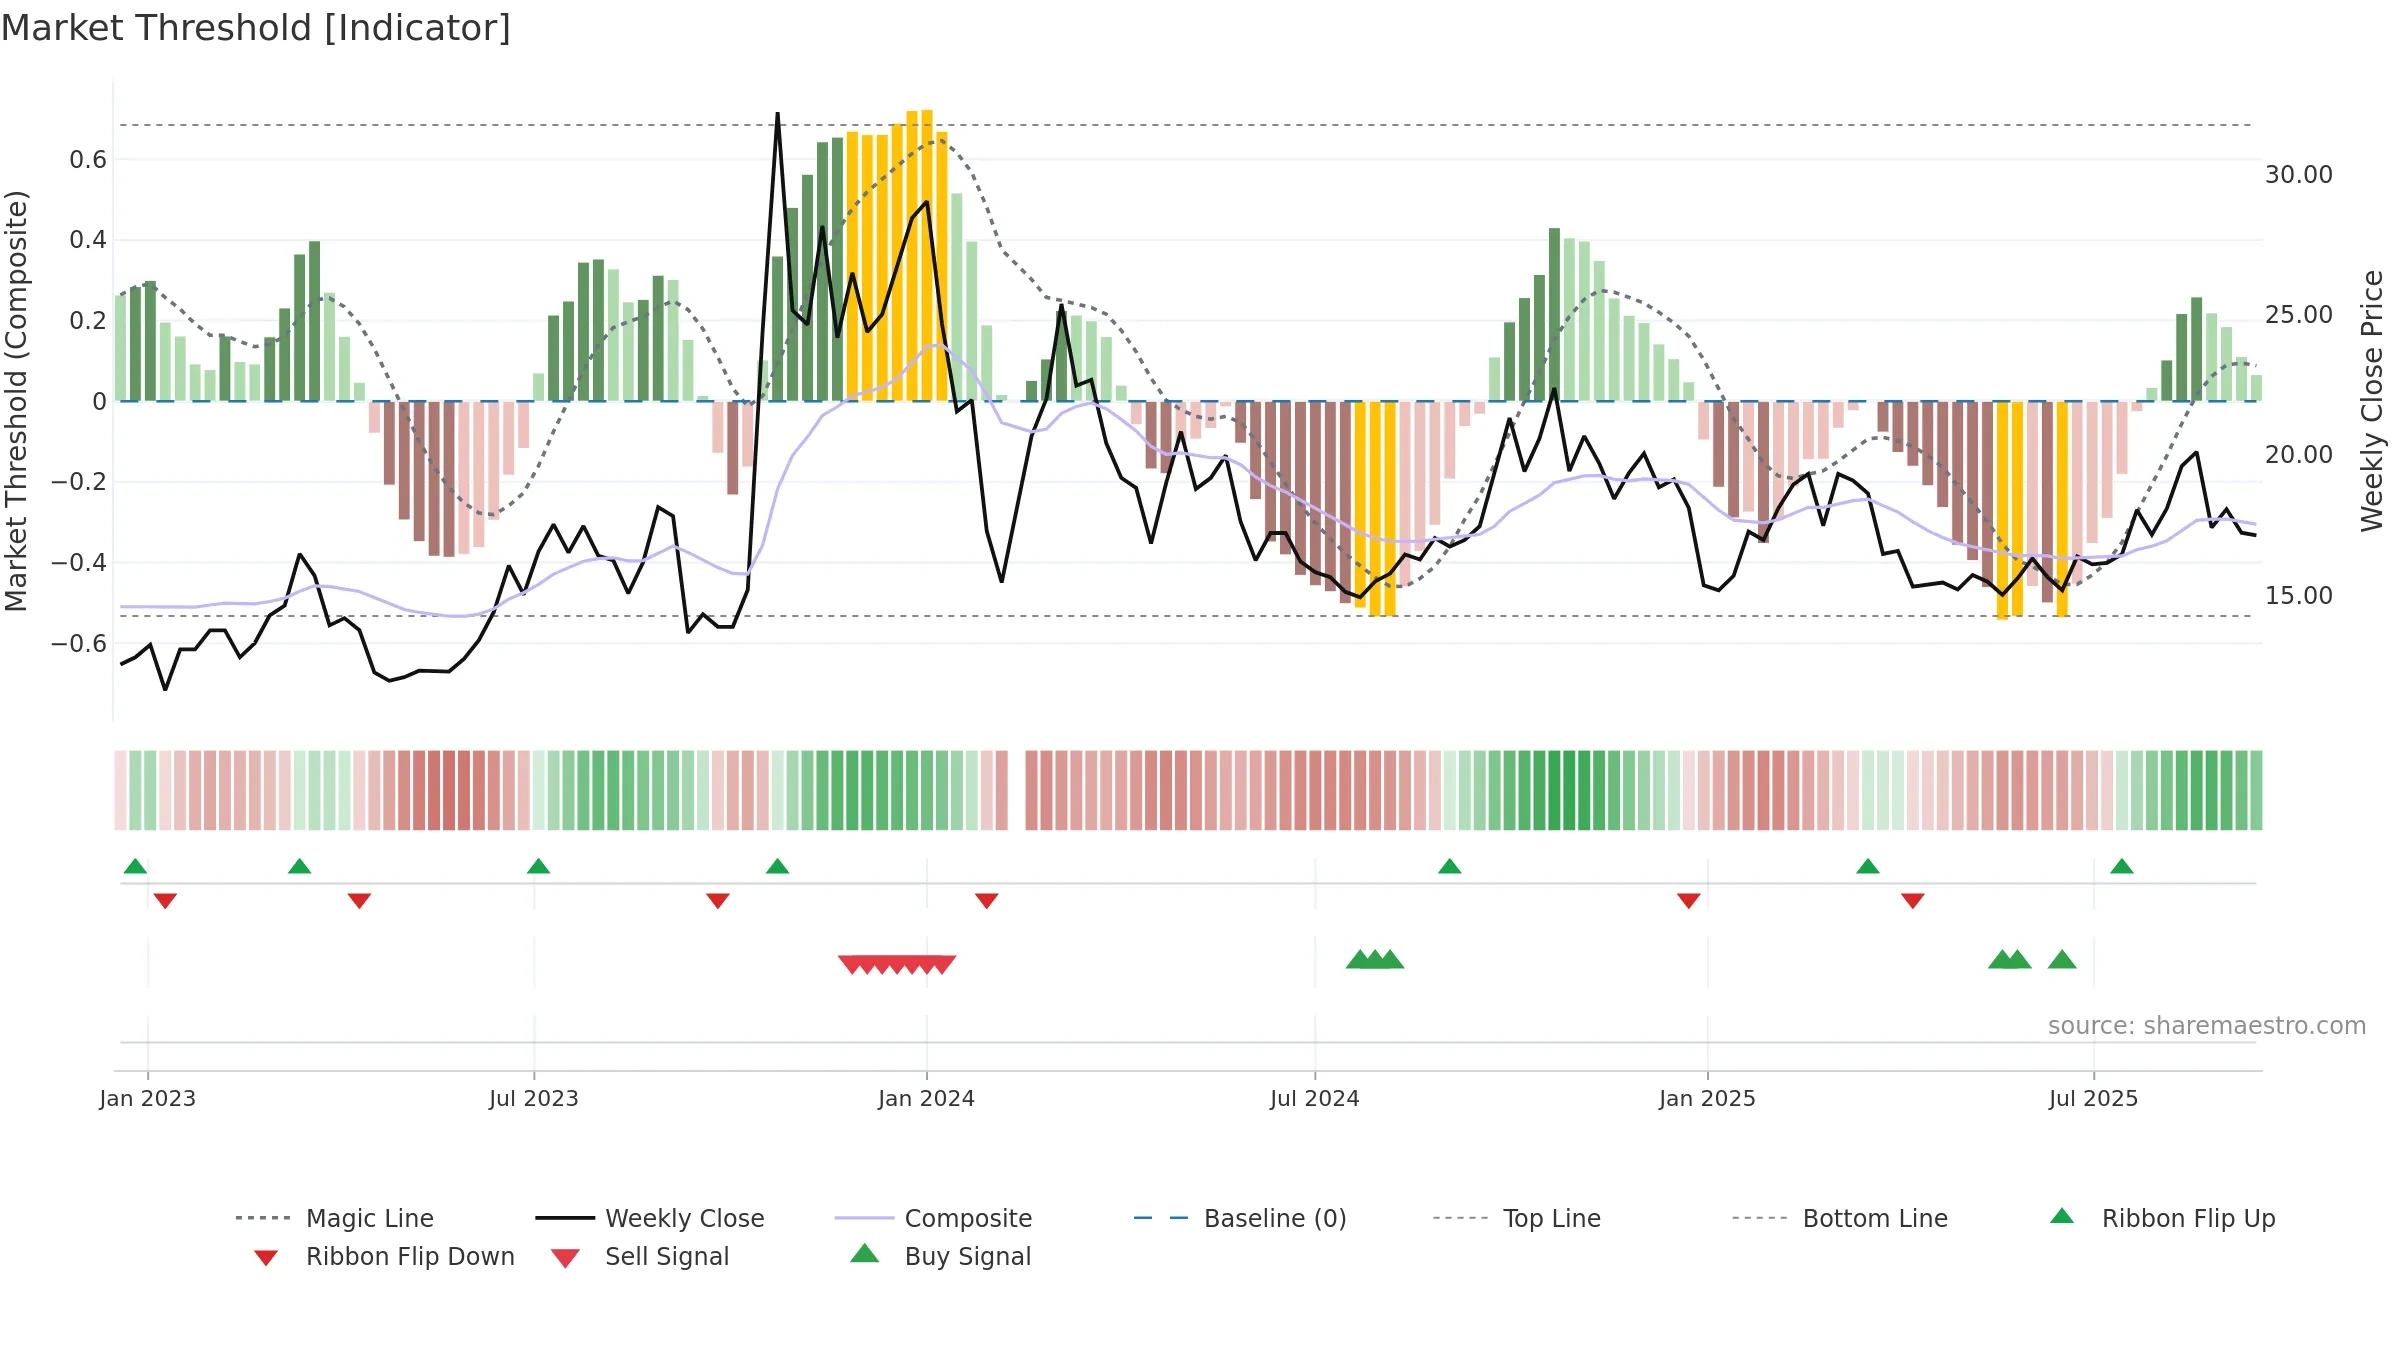
Task: Toggle the Top Line legend entry
Action: tap(1516, 1218)
